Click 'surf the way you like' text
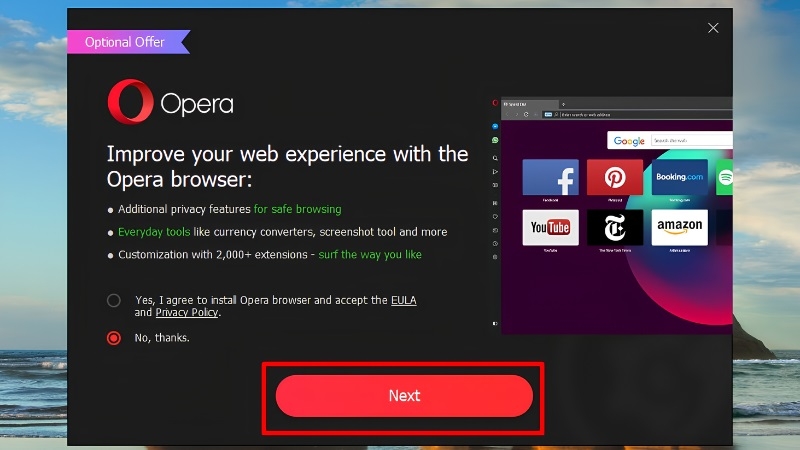Screen dimensions: 800x450 pos(370,255)
